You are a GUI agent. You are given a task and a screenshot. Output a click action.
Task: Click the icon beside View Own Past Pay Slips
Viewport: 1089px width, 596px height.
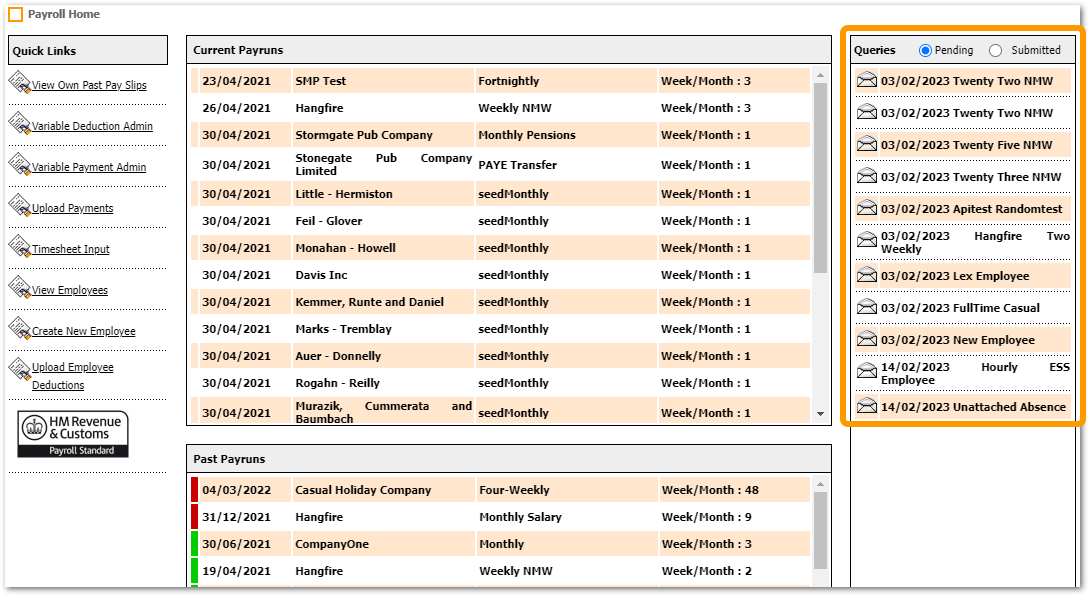point(19,83)
